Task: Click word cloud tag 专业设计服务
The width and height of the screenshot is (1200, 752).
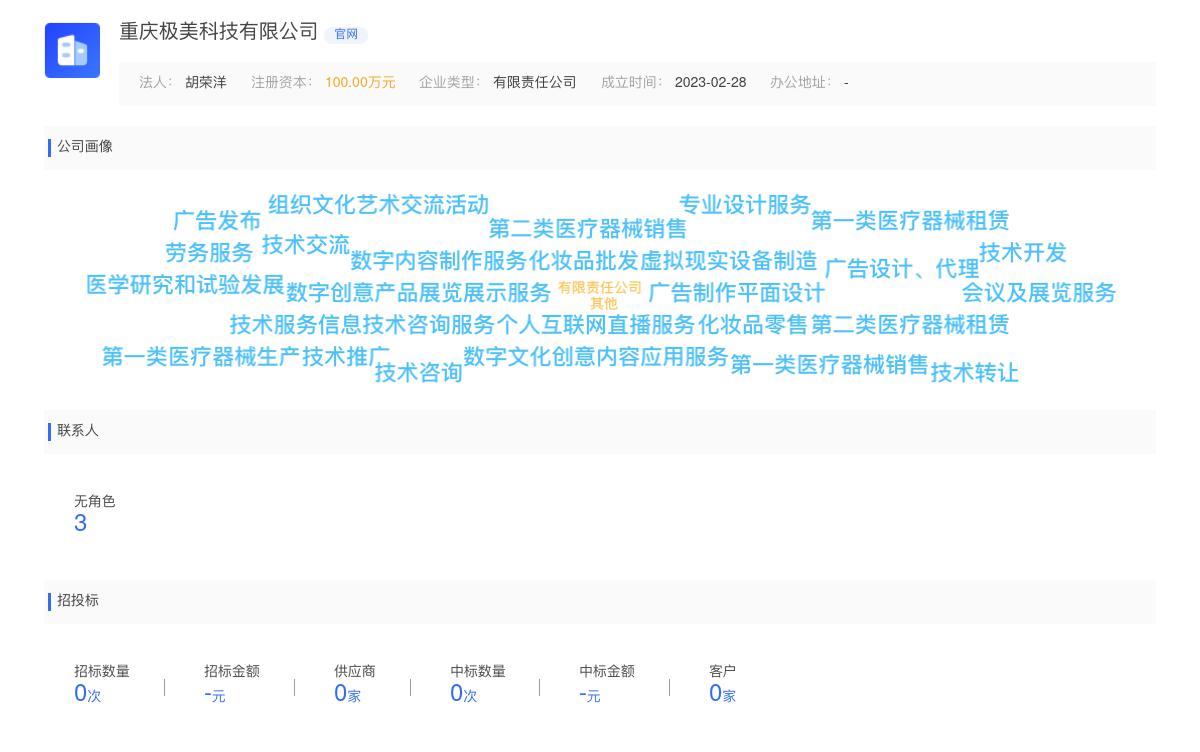Action: point(745,205)
